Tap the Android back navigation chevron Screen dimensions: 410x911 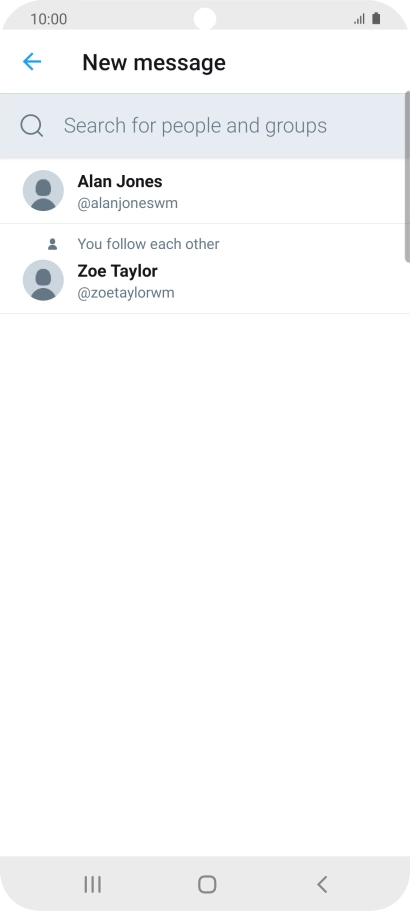322,884
